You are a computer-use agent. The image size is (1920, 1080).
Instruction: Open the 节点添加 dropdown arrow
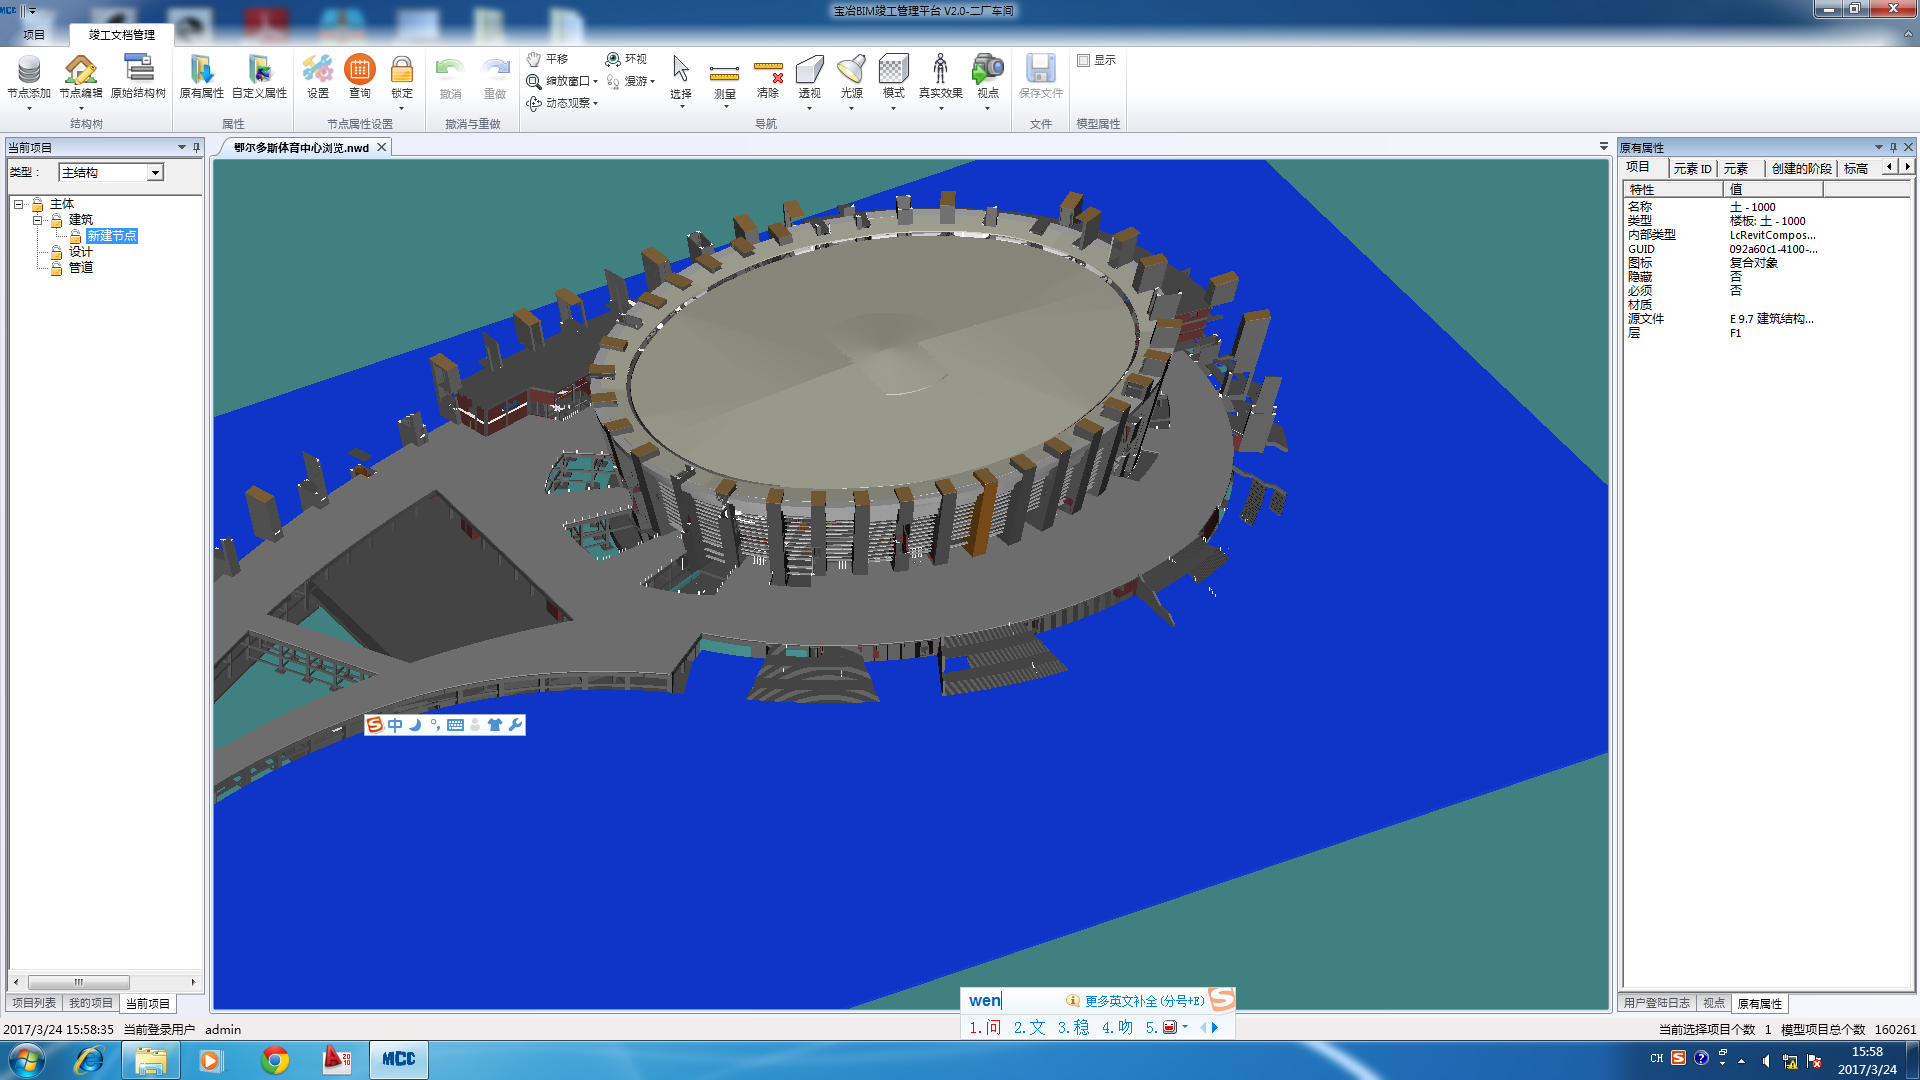tap(29, 108)
